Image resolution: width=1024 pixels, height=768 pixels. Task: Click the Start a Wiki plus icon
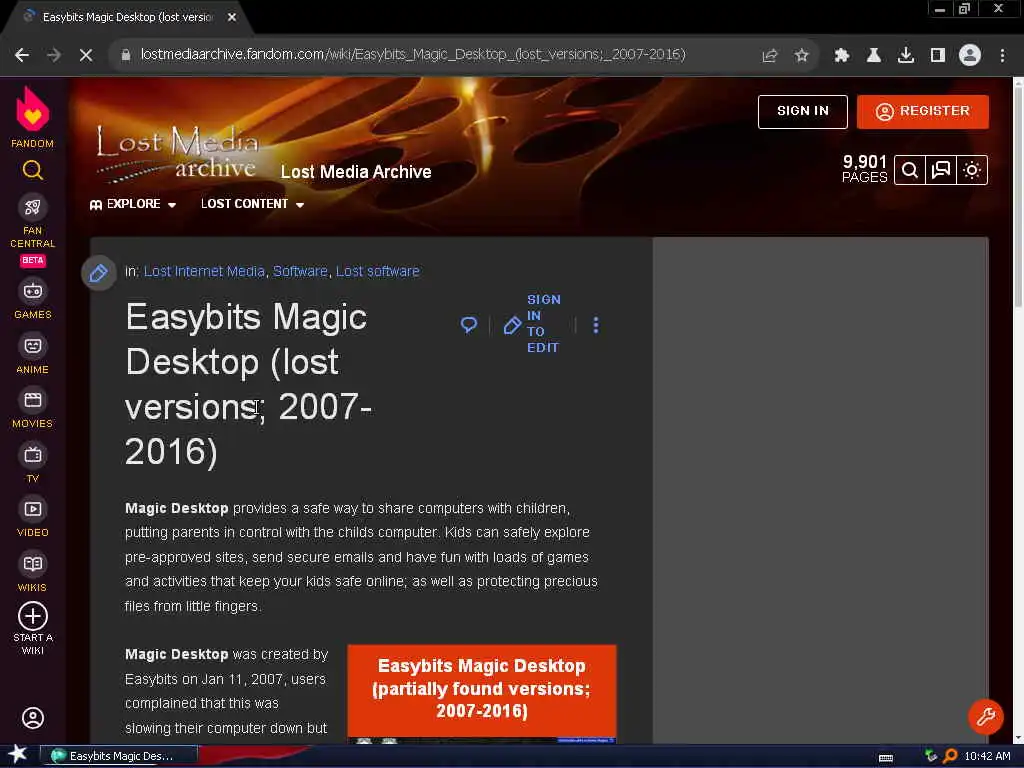pos(33,616)
